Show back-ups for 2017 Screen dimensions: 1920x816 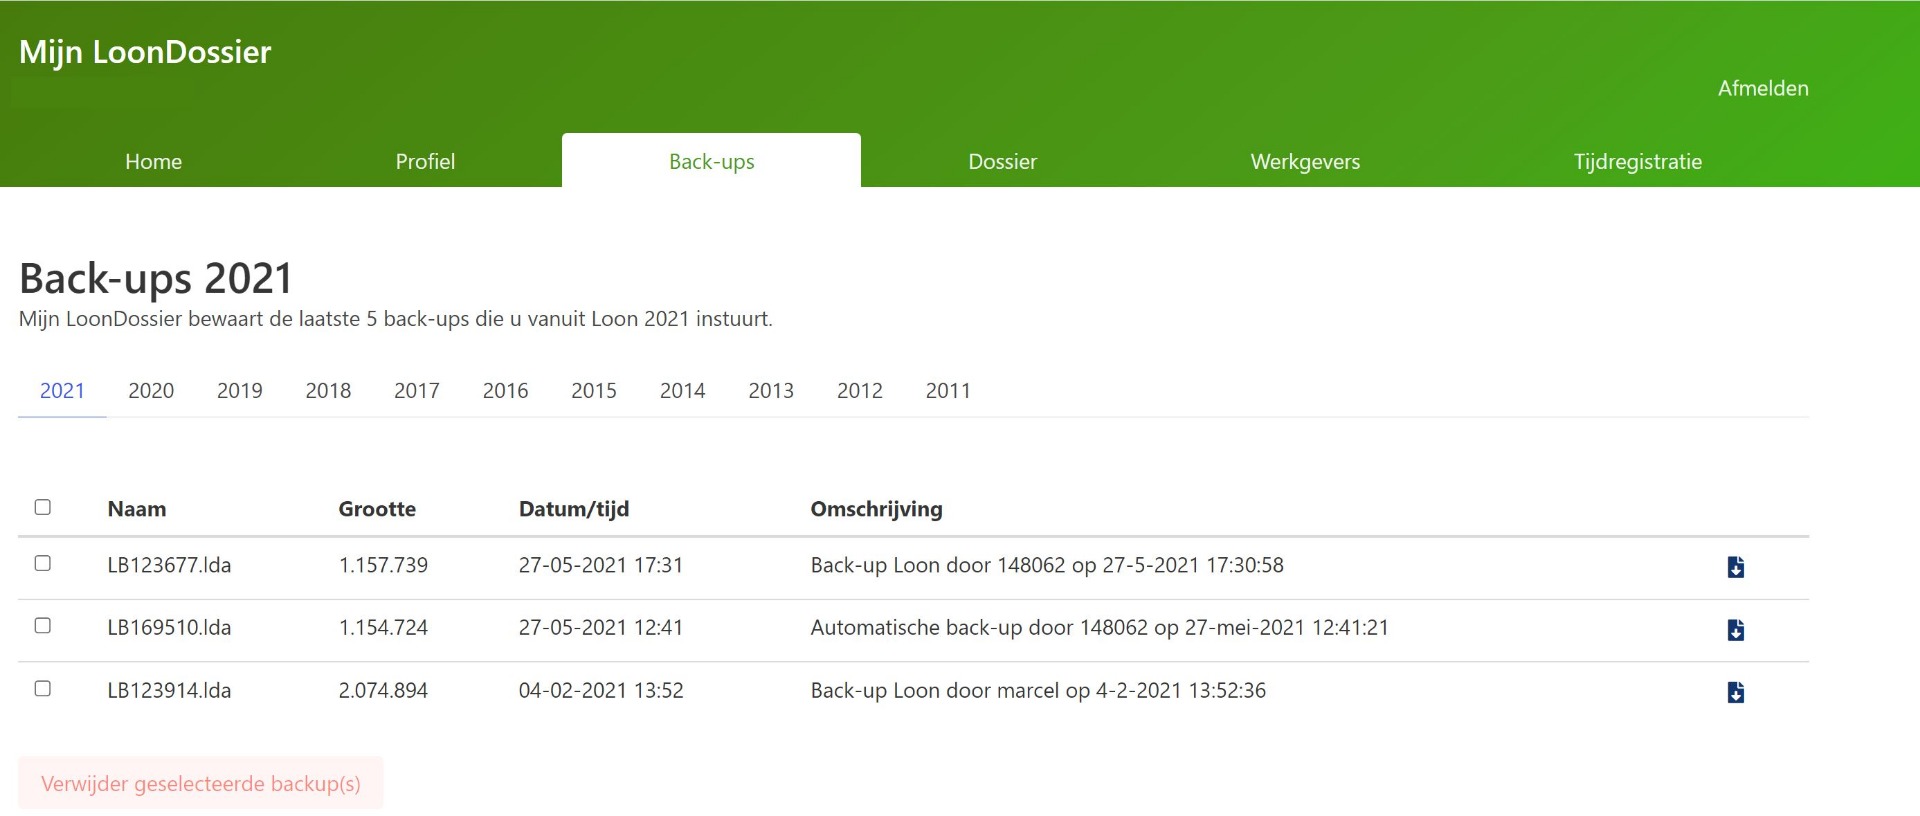(417, 391)
